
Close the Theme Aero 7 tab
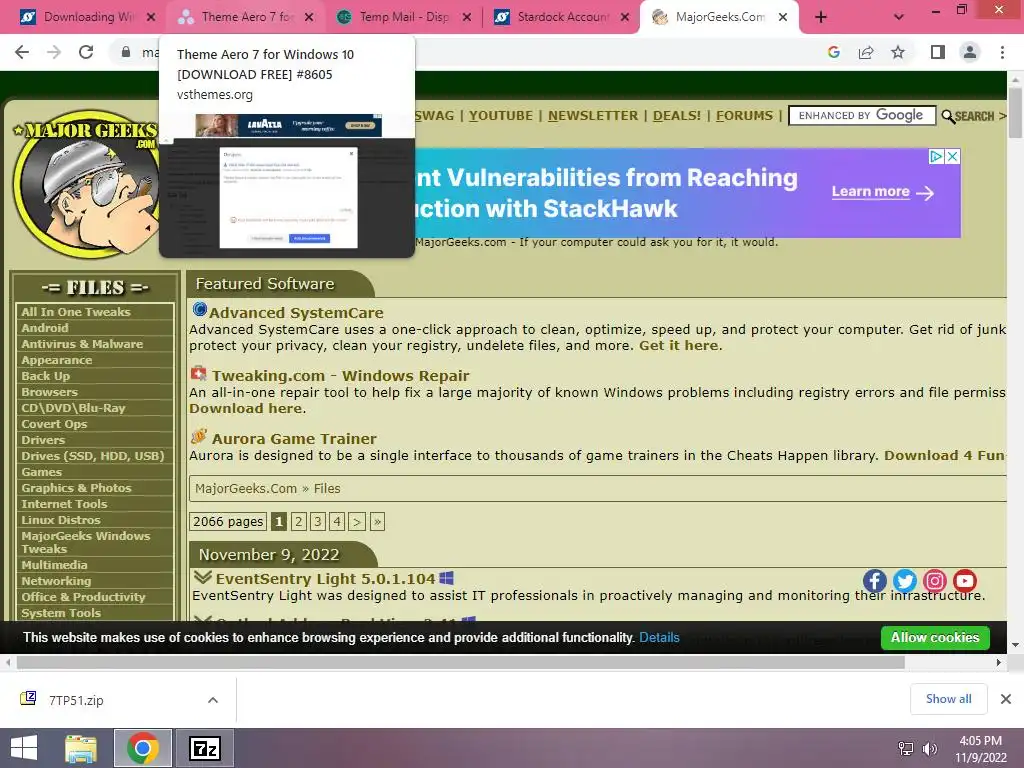pos(309,18)
